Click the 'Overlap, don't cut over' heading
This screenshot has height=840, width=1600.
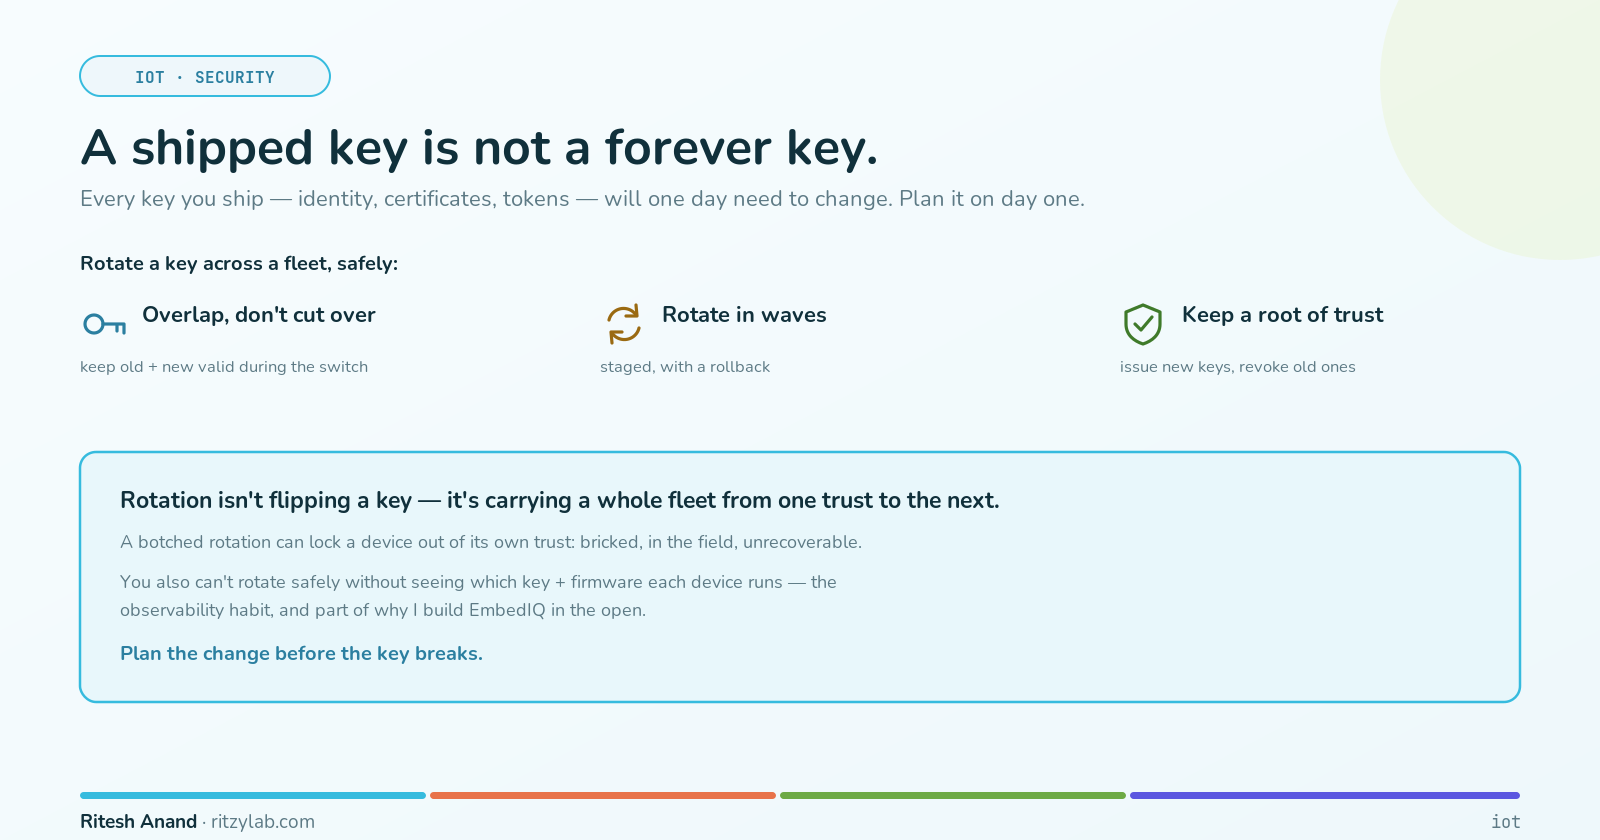tap(259, 315)
